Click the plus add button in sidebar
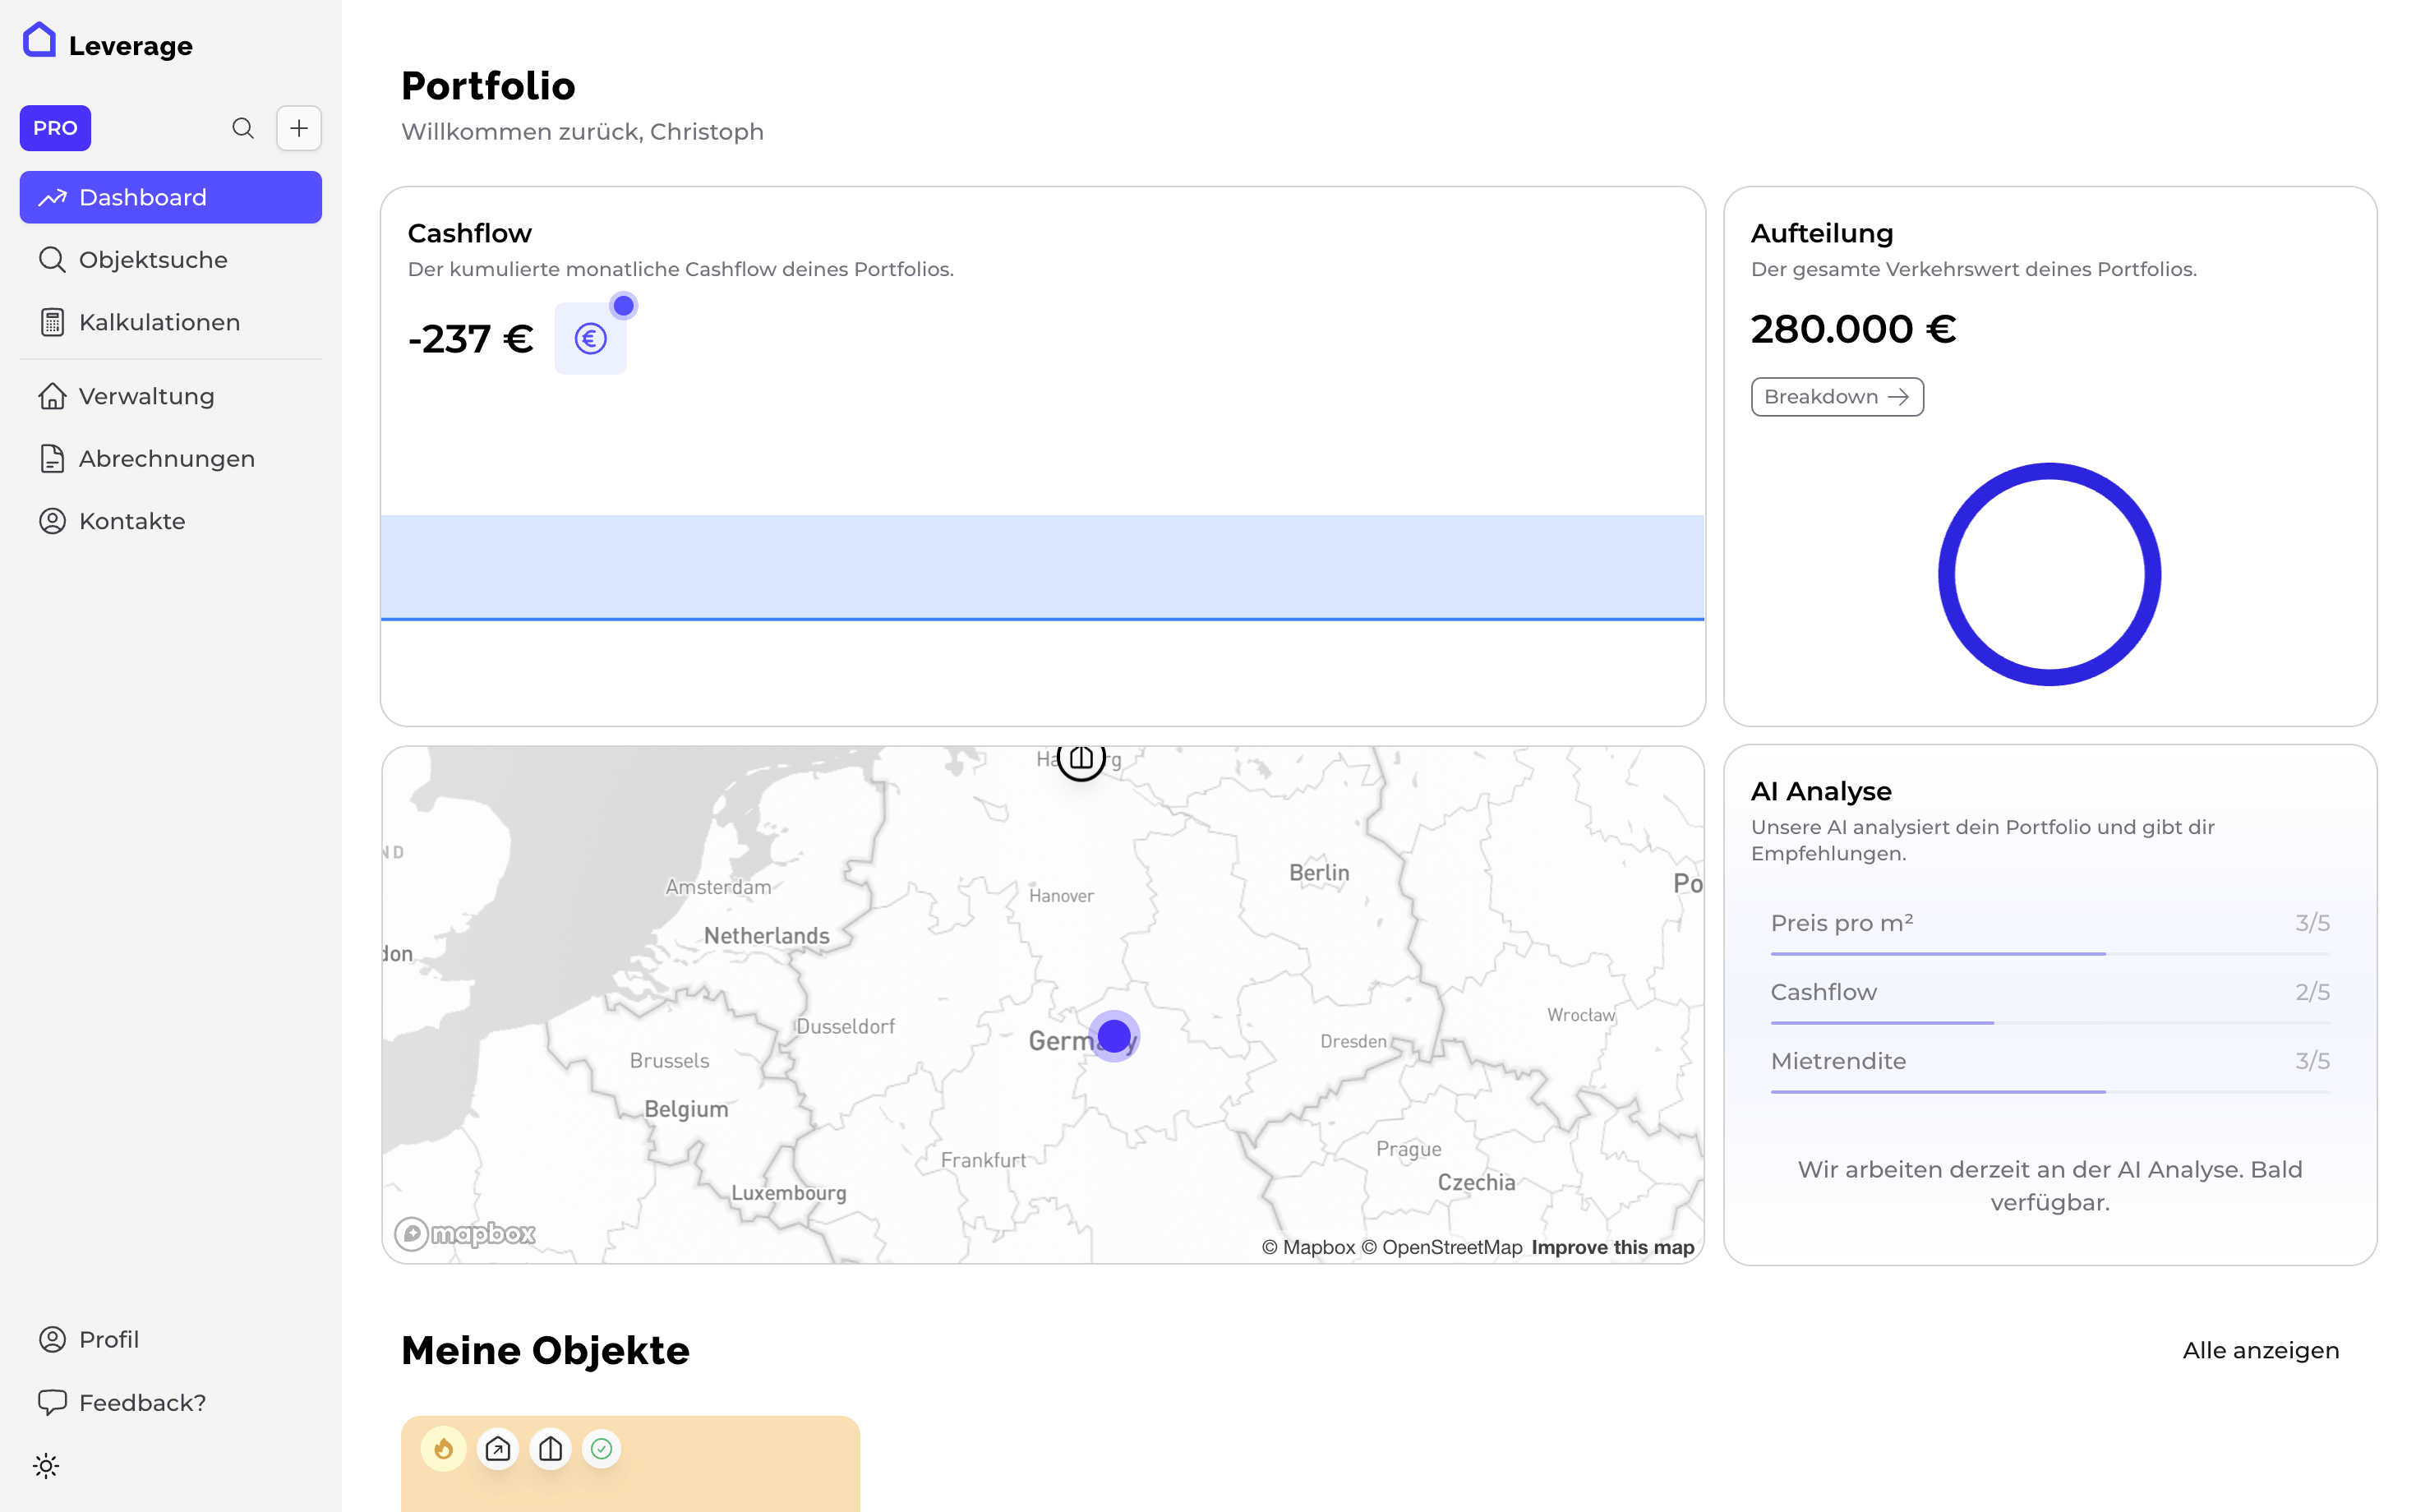This screenshot has width=2416, height=1512. pos(299,128)
